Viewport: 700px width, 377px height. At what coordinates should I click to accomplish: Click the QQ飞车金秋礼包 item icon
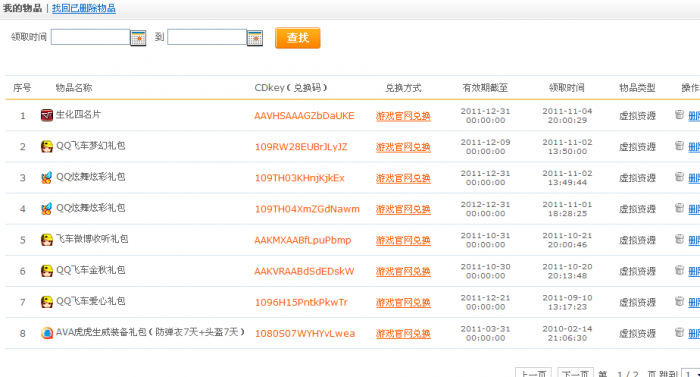point(46,271)
